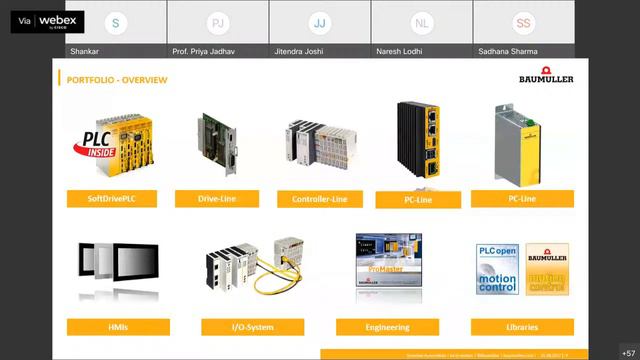Click the ProMaster software screenshot image
The width and height of the screenshot is (640, 360).
pos(389,260)
